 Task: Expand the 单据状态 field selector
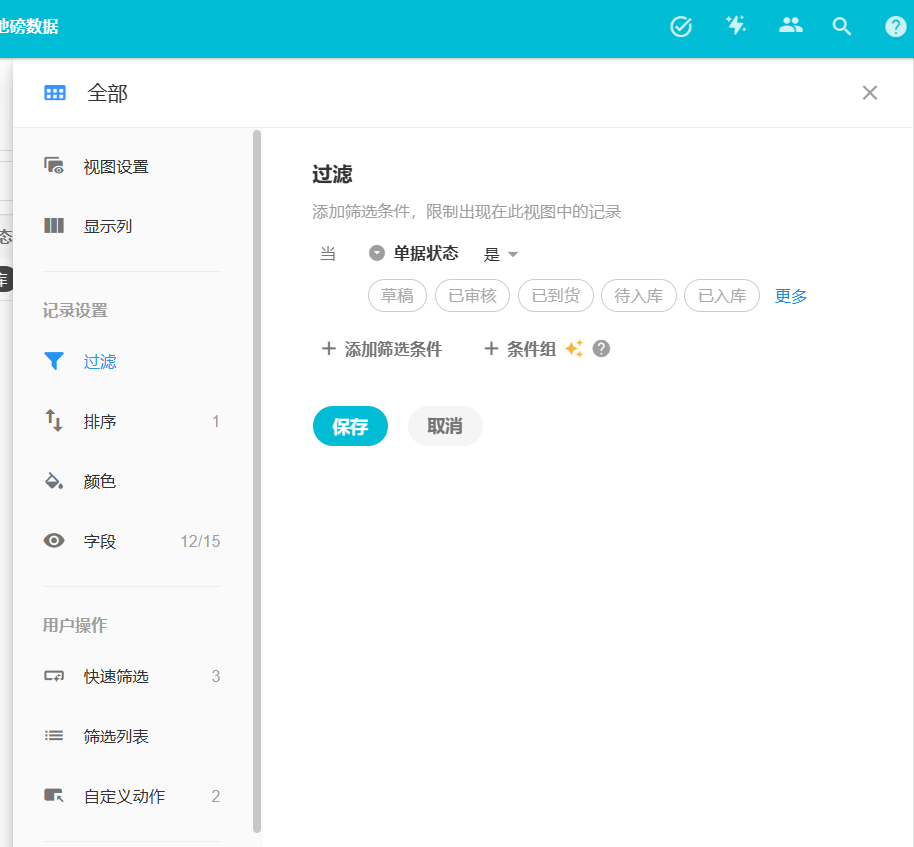click(x=414, y=254)
